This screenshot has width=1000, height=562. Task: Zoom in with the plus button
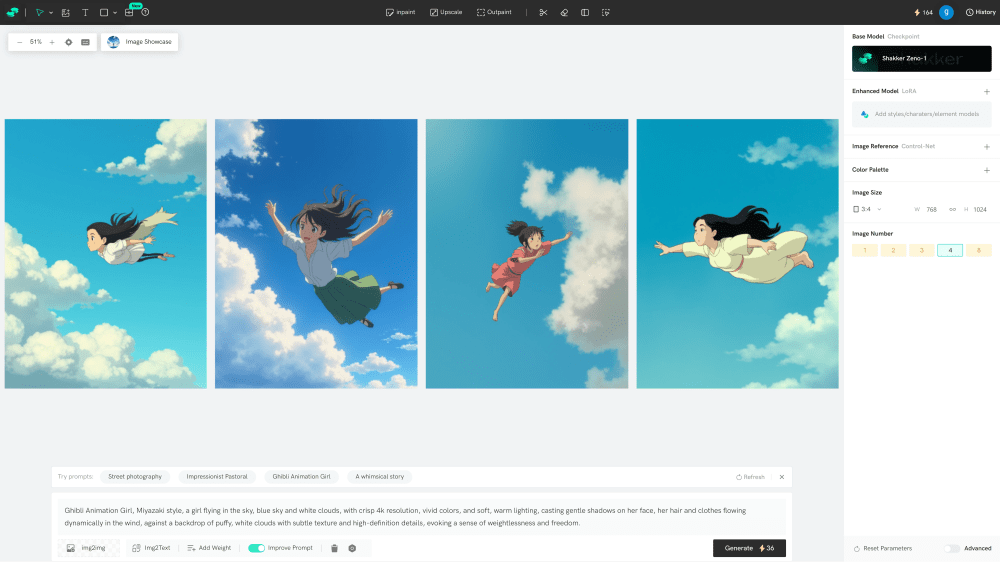52,42
